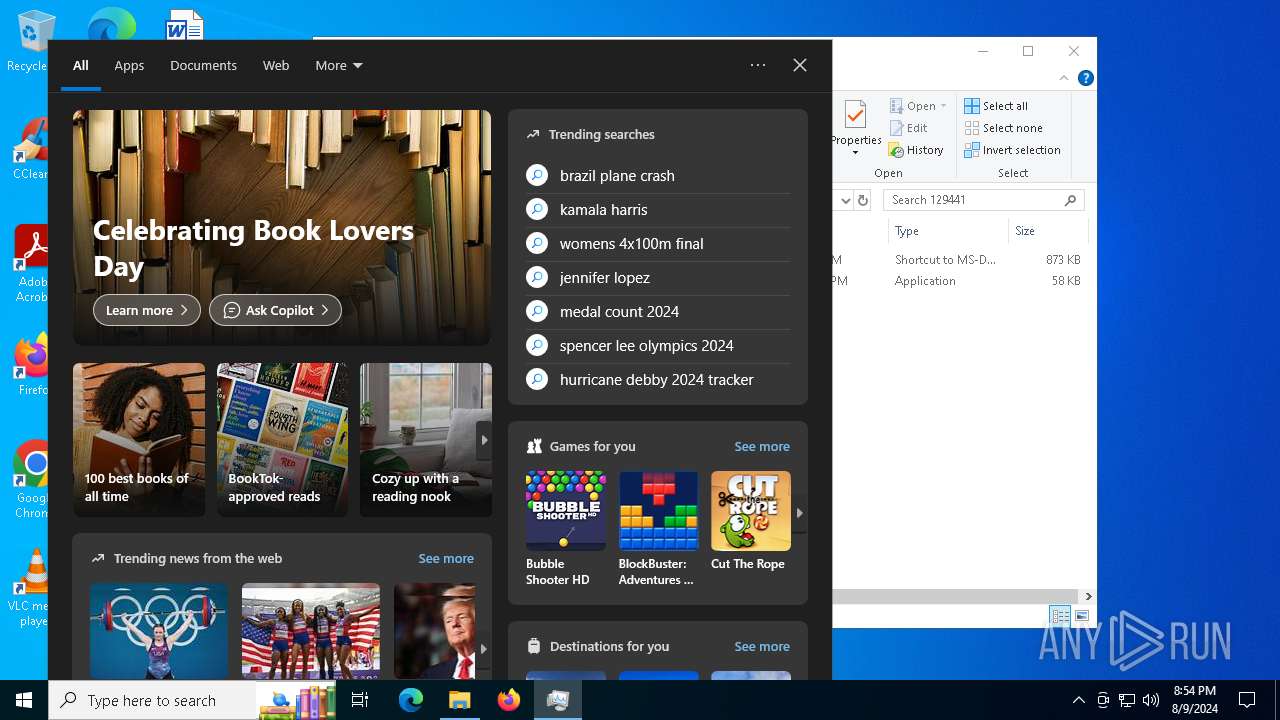Click search icon beside jennifer lopez
The image size is (1280, 720).
537,277
